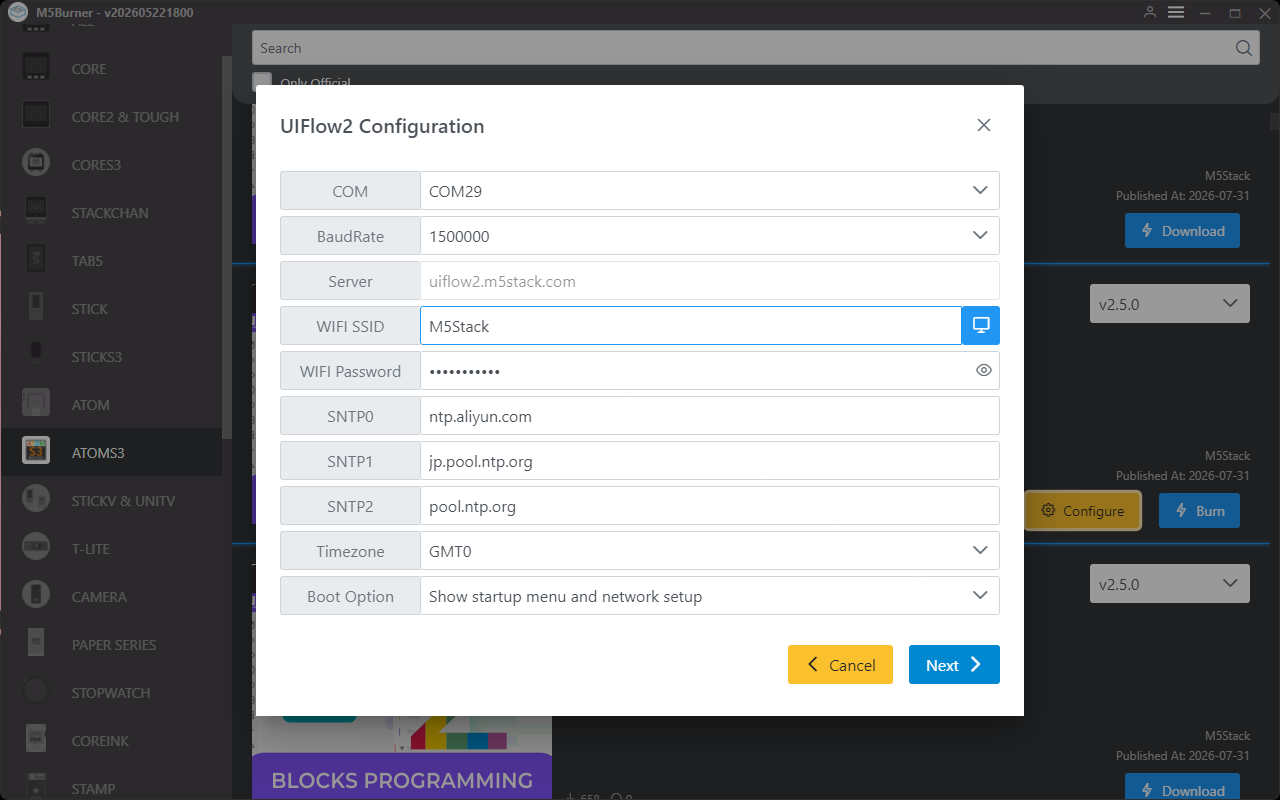Switch to the TAB5 category
Viewport: 1280px width, 800px height.
pos(87,261)
